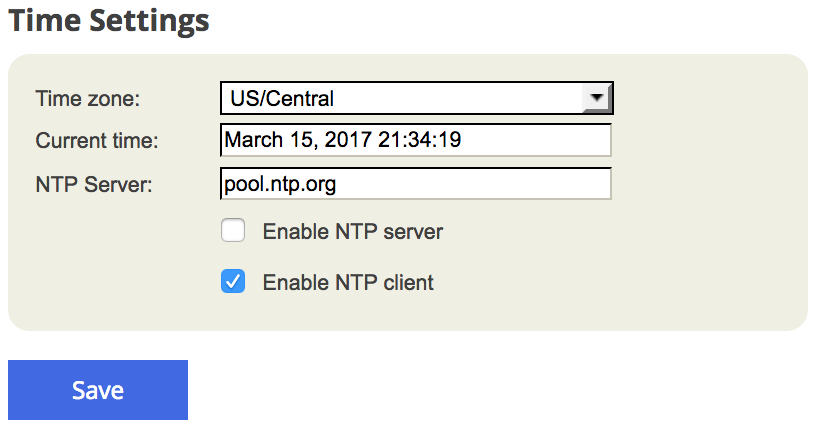Click the blue checkmark of NTP client
Image resolution: width=818 pixels, height=430 pixels.
point(233,281)
